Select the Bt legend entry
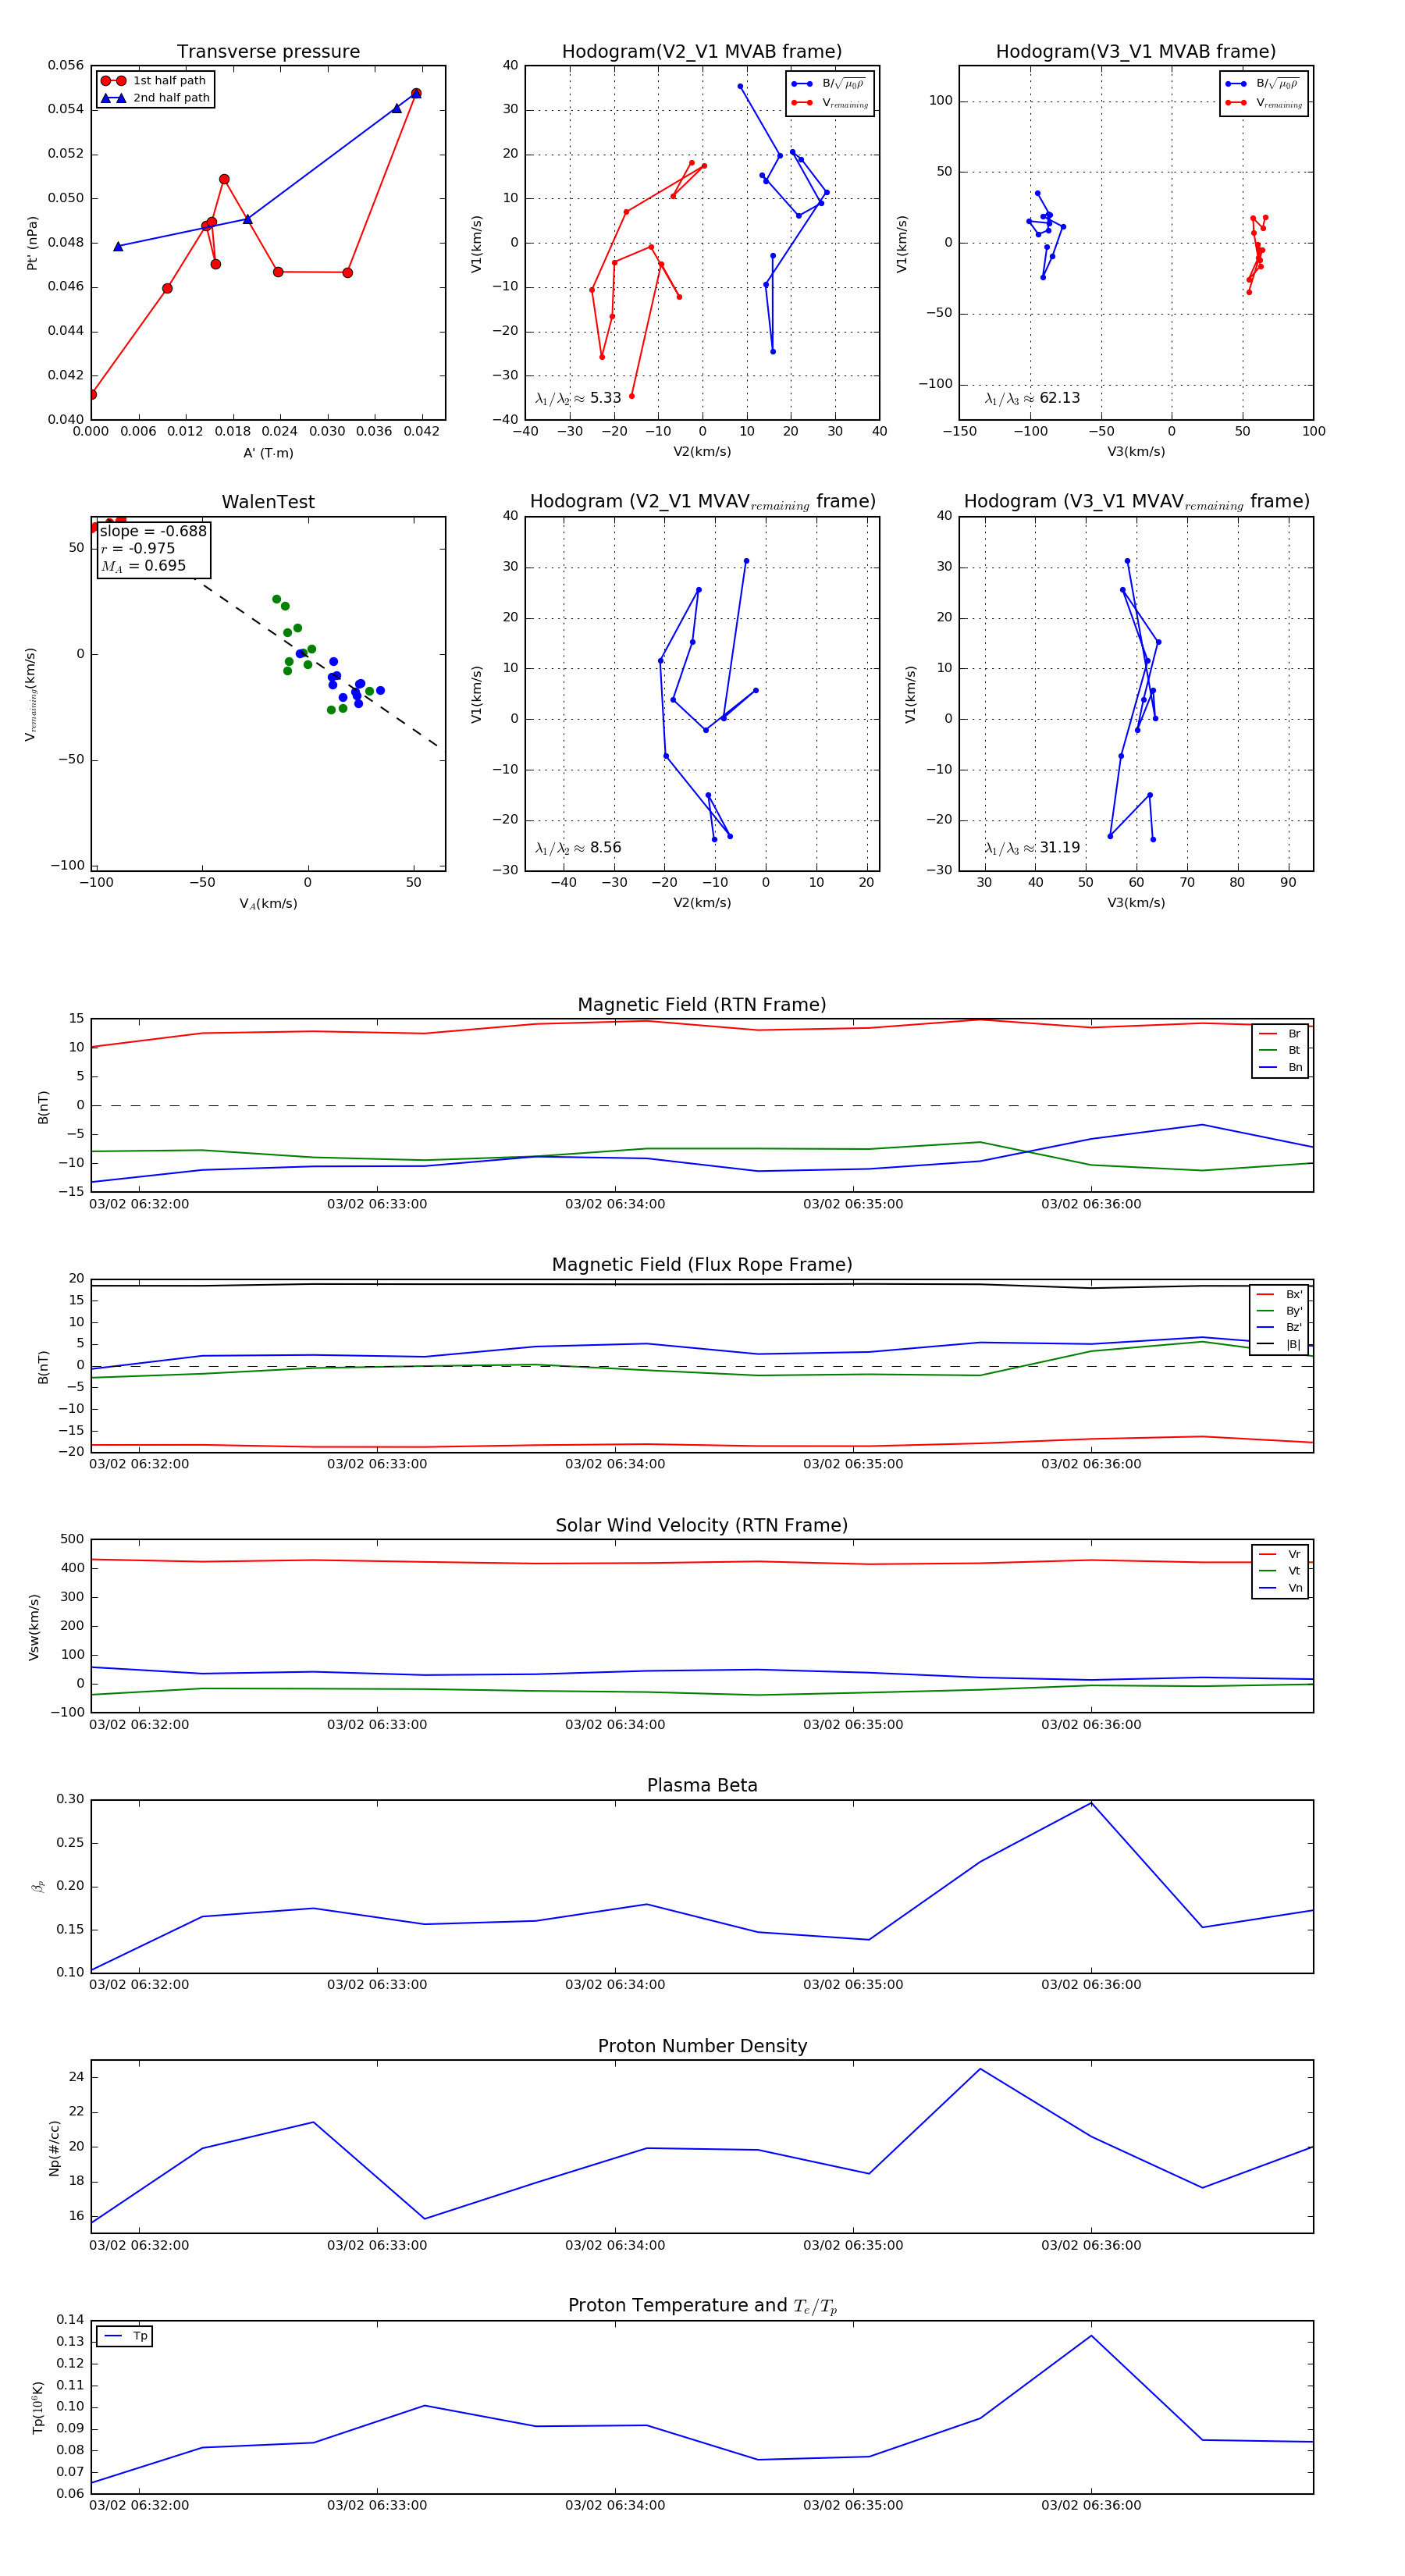Screen dimensions: 1405x2576 click(1280, 1051)
